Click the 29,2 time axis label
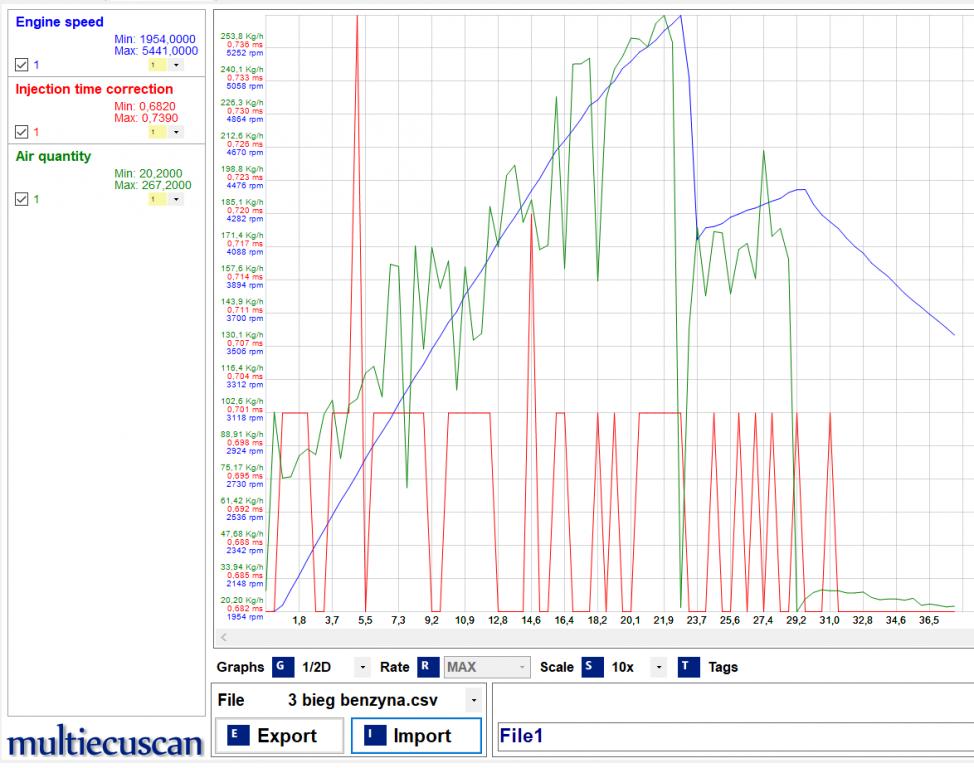The image size is (974, 768). point(796,620)
